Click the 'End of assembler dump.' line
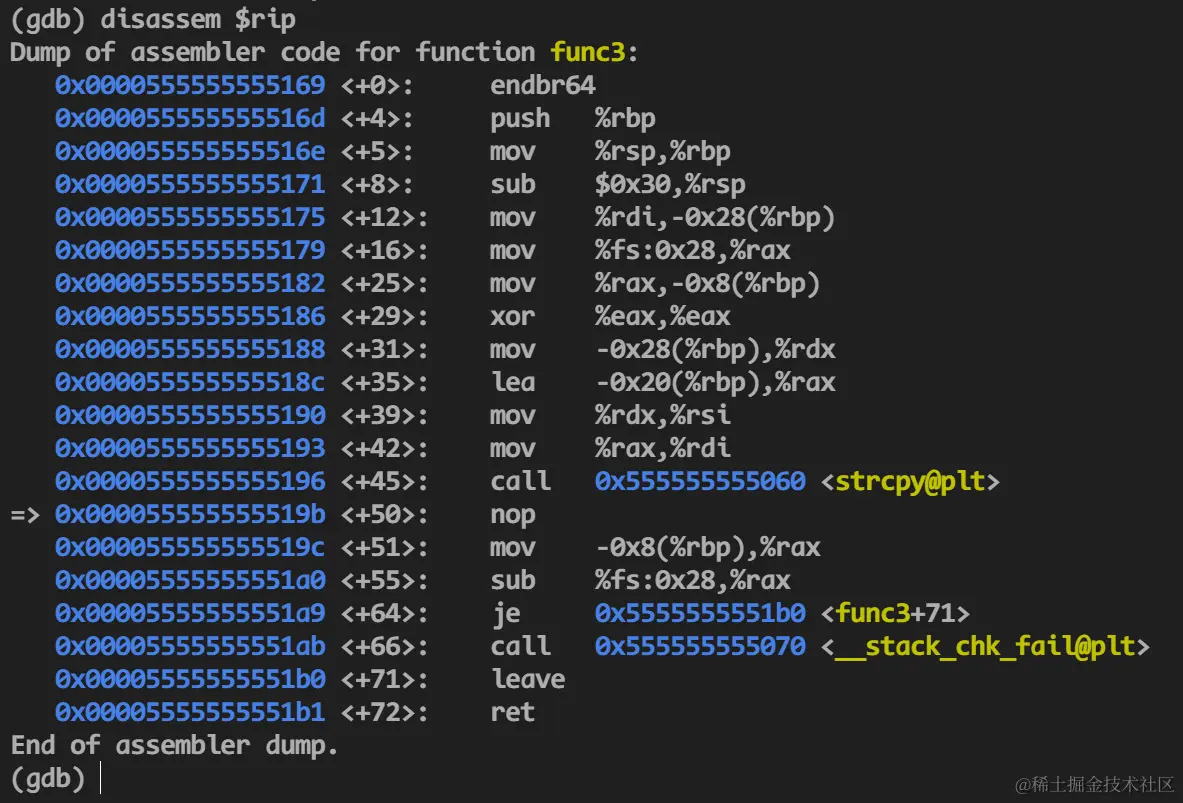 [175, 745]
